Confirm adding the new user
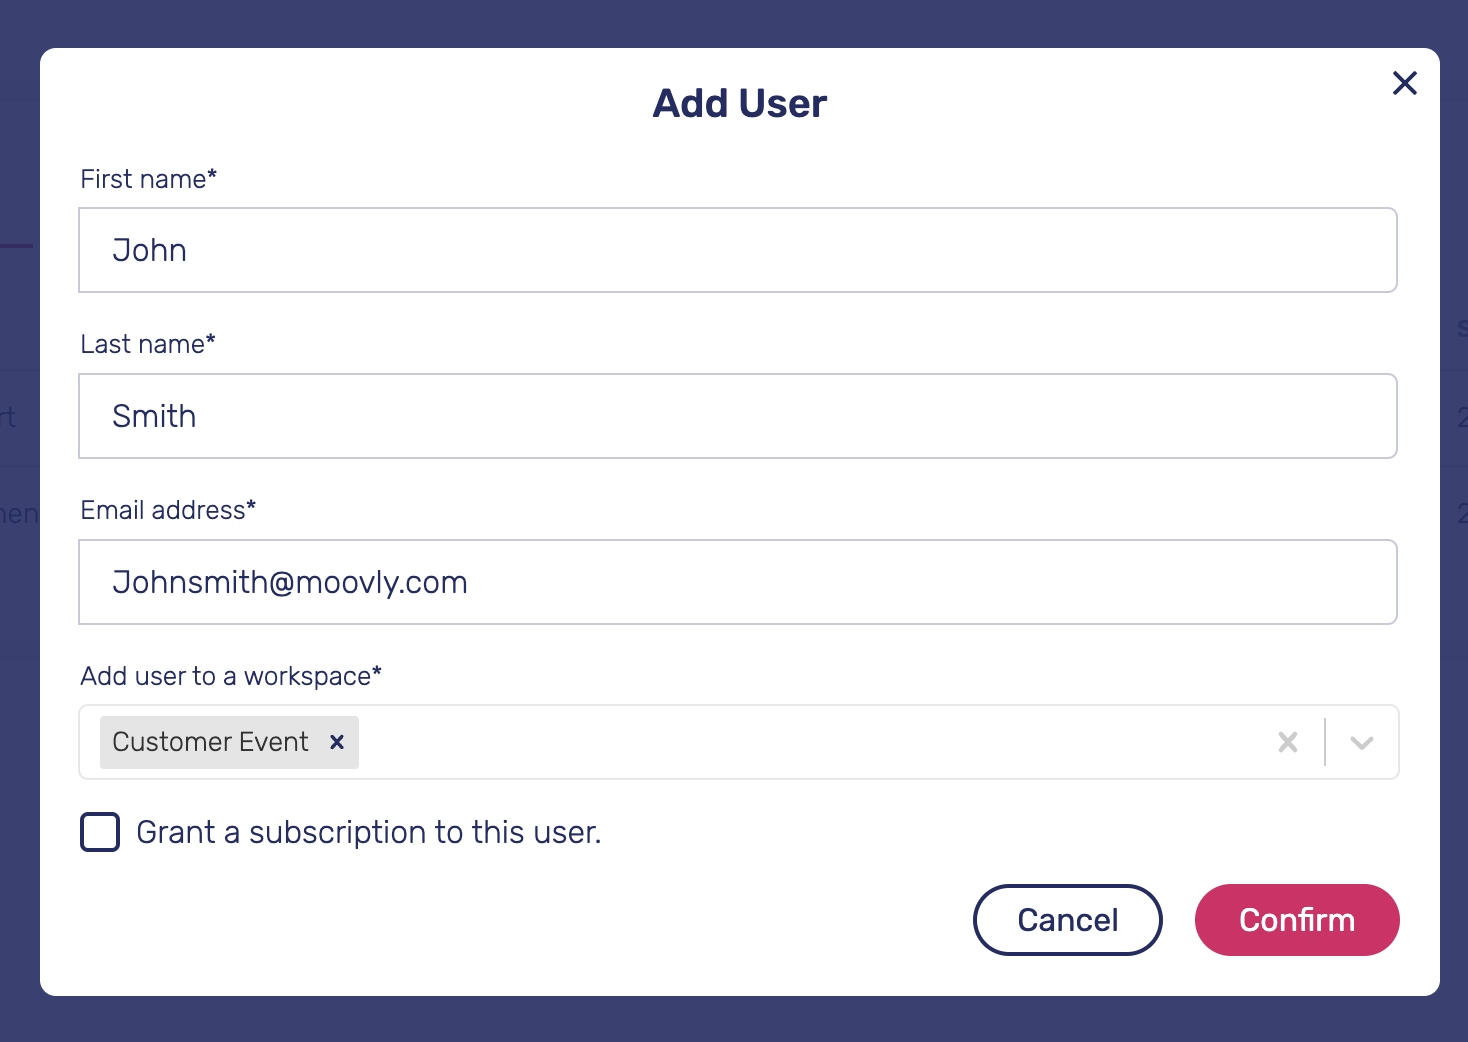Image resolution: width=1468 pixels, height=1042 pixels. point(1297,920)
